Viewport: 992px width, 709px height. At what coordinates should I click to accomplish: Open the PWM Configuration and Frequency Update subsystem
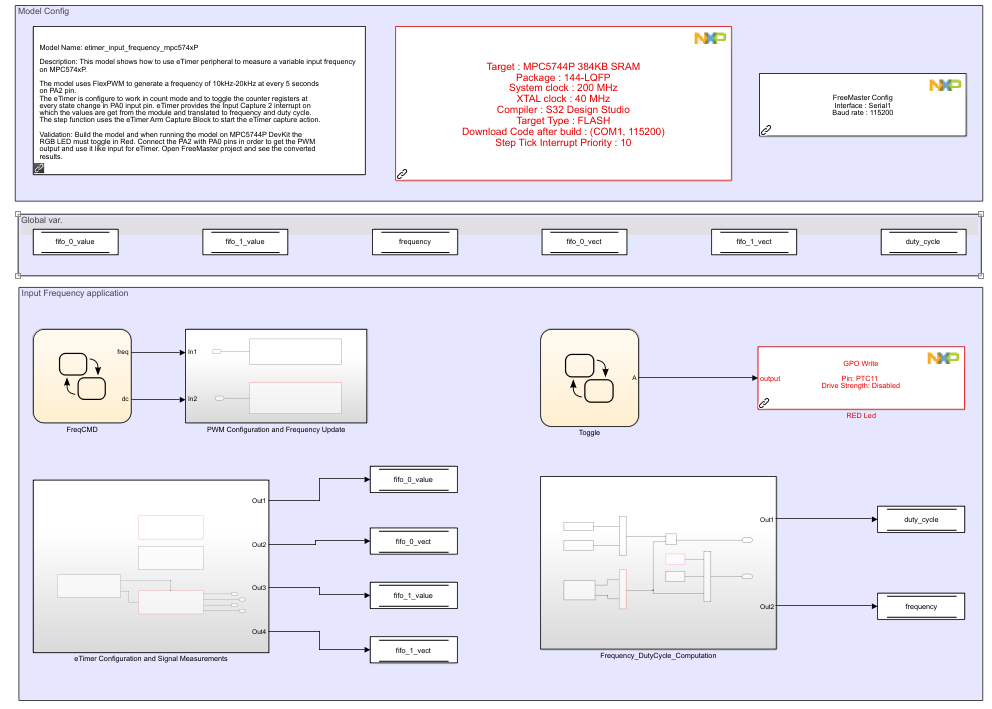pos(276,376)
